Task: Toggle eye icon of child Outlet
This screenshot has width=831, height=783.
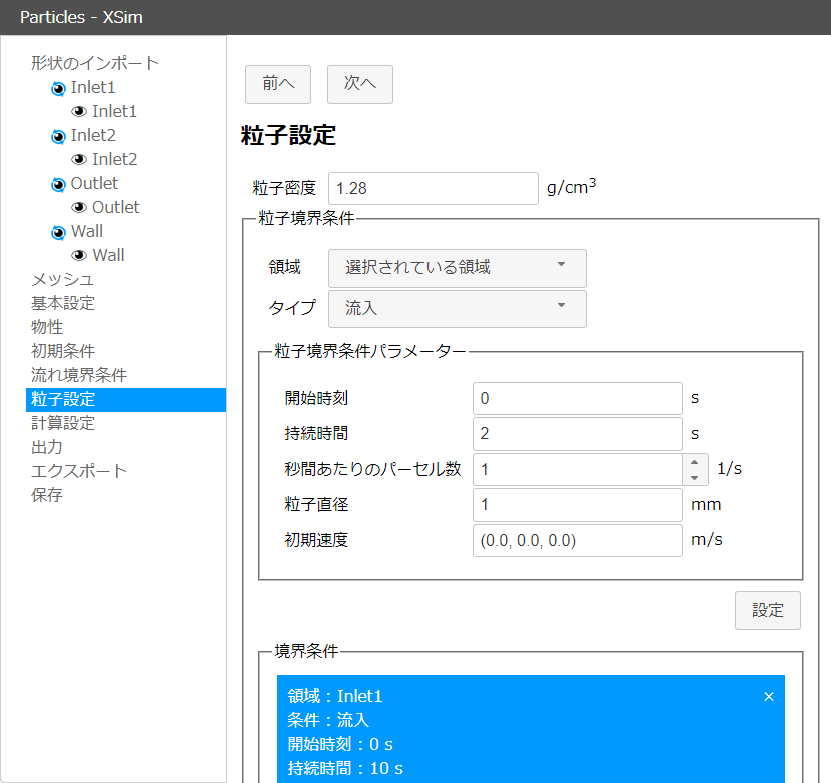Action: 79,207
